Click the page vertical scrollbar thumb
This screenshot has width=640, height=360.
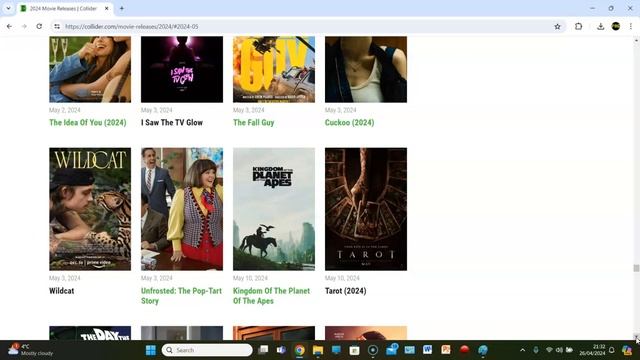click(x=636, y=268)
